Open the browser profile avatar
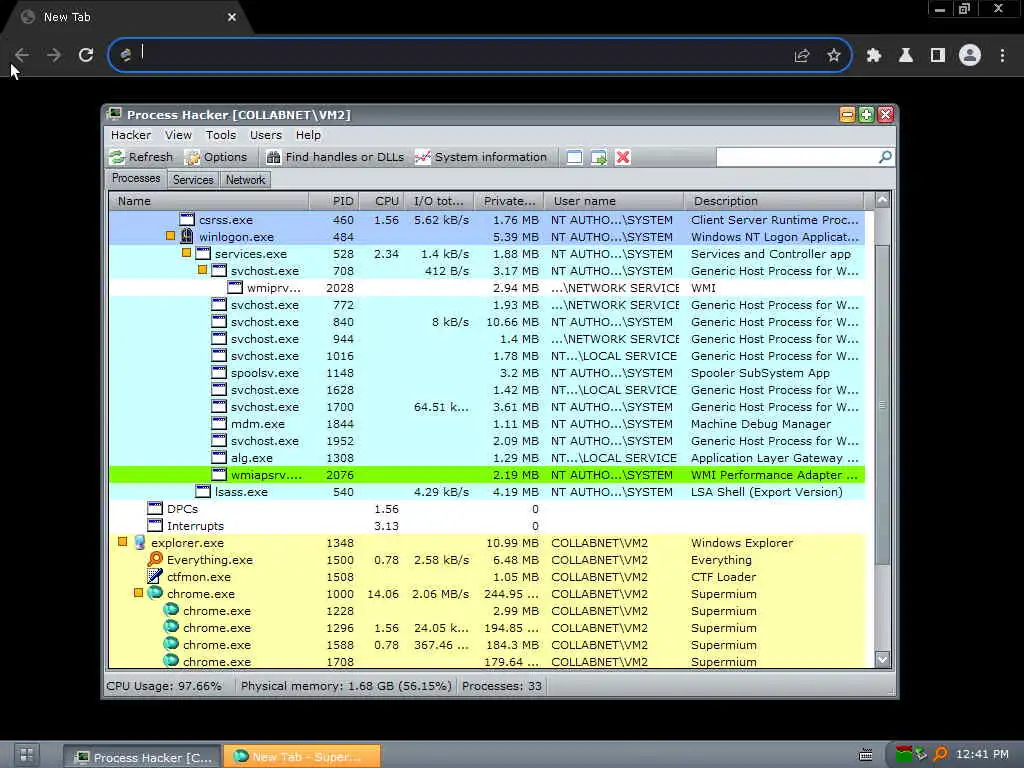Screen dimensions: 1024x768 point(970,55)
